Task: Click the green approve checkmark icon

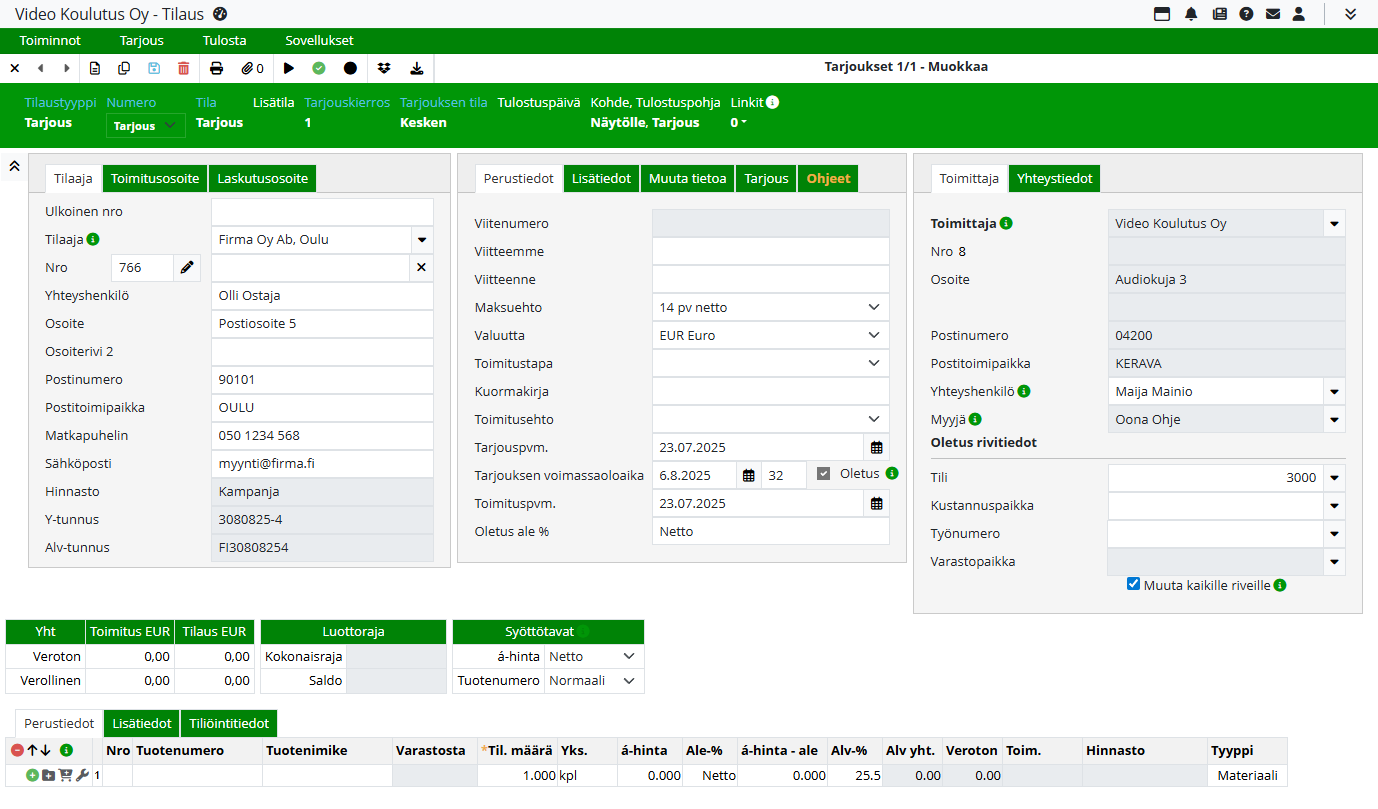Action: point(319,68)
